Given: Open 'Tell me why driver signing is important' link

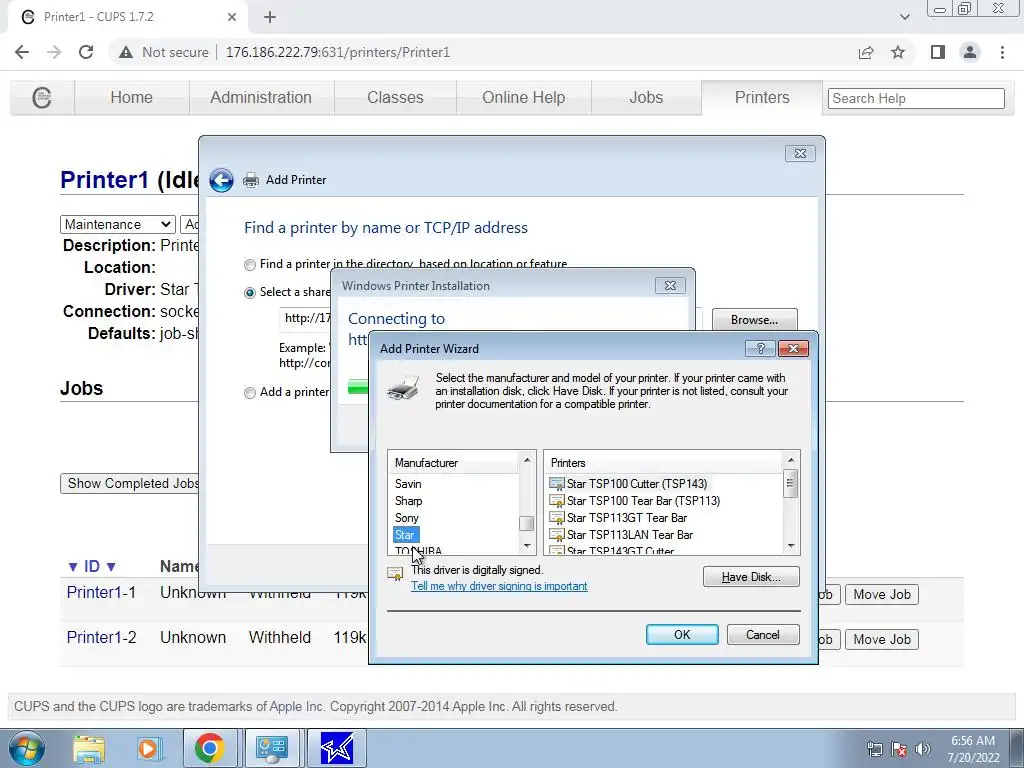Looking at the screenshot, I should coord(499,586).
